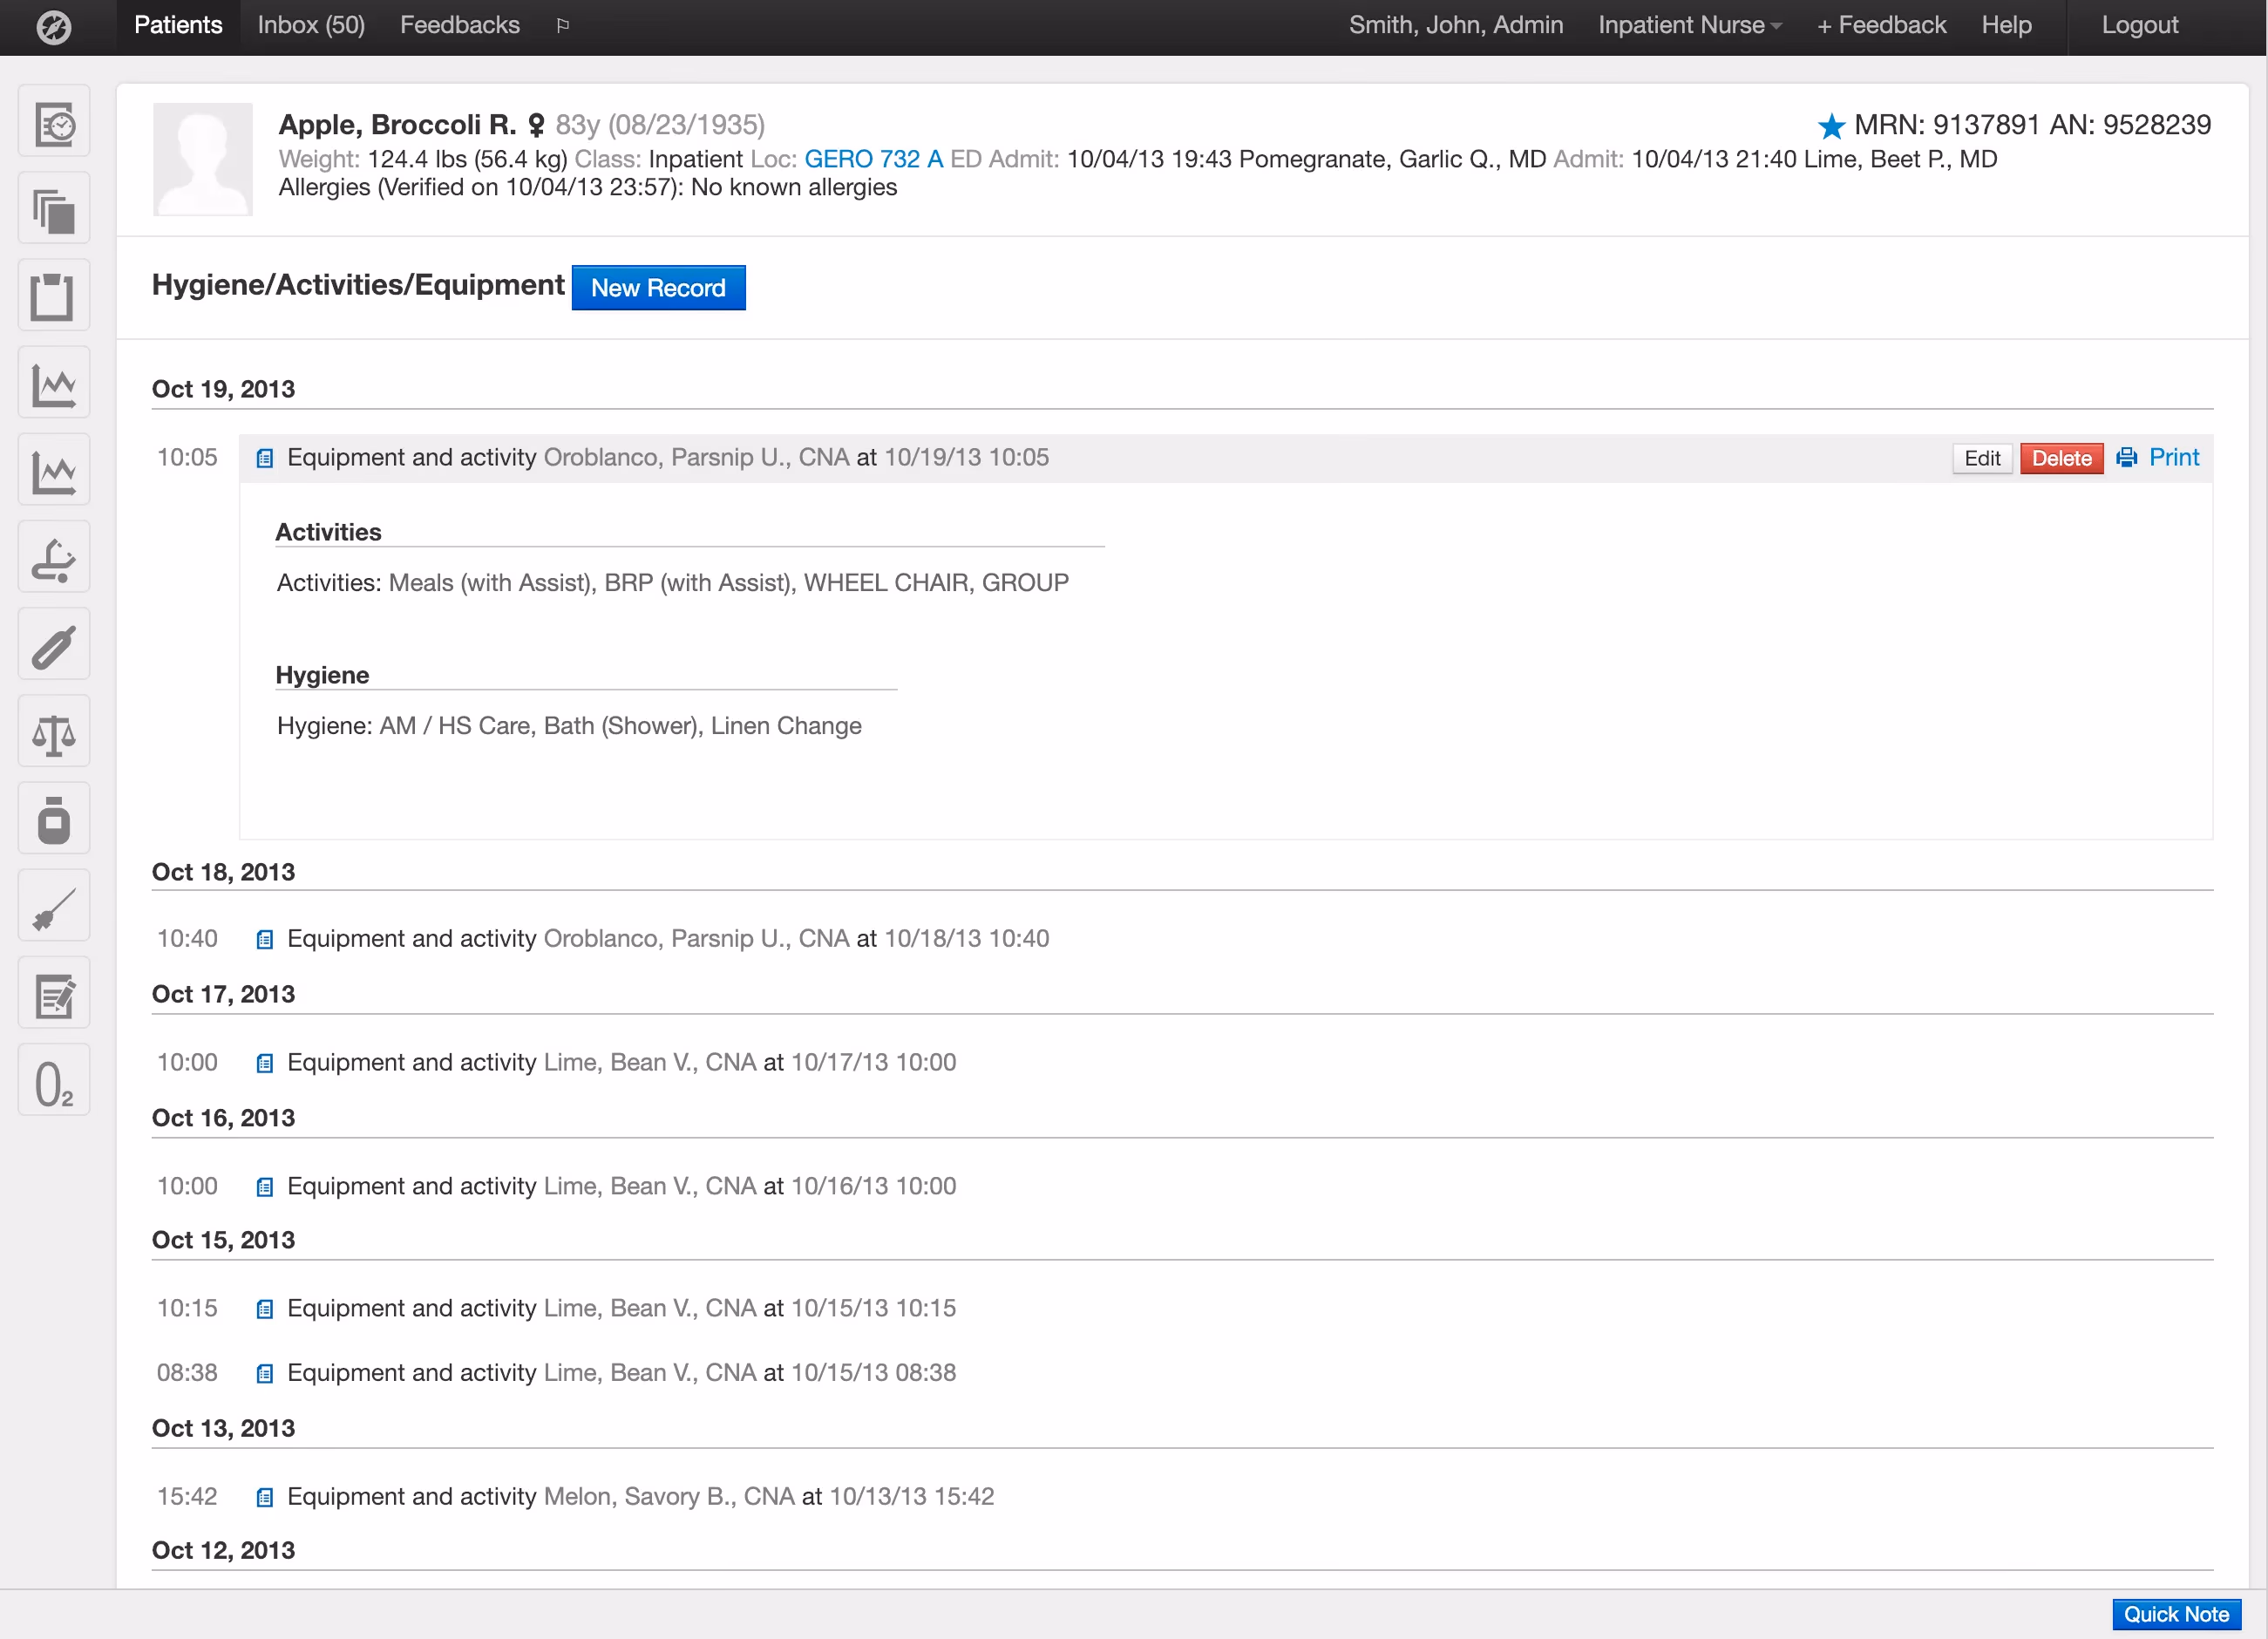
Task: Click the blue star beside MRN
Action: [1831, 125]
